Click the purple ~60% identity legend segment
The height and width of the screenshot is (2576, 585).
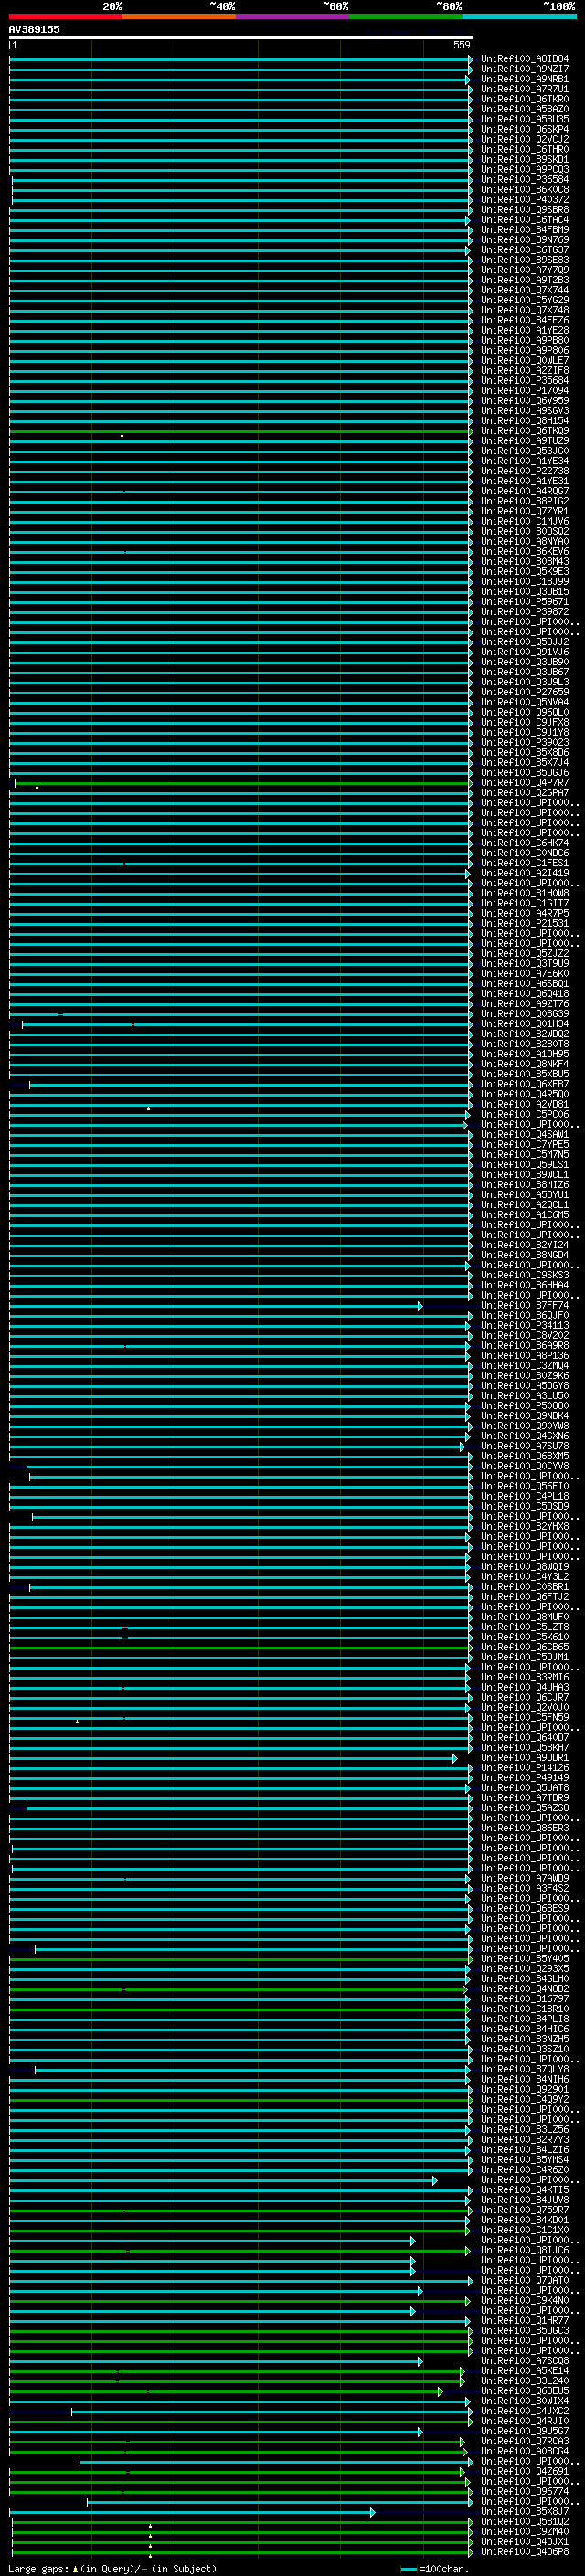point(293,16)
